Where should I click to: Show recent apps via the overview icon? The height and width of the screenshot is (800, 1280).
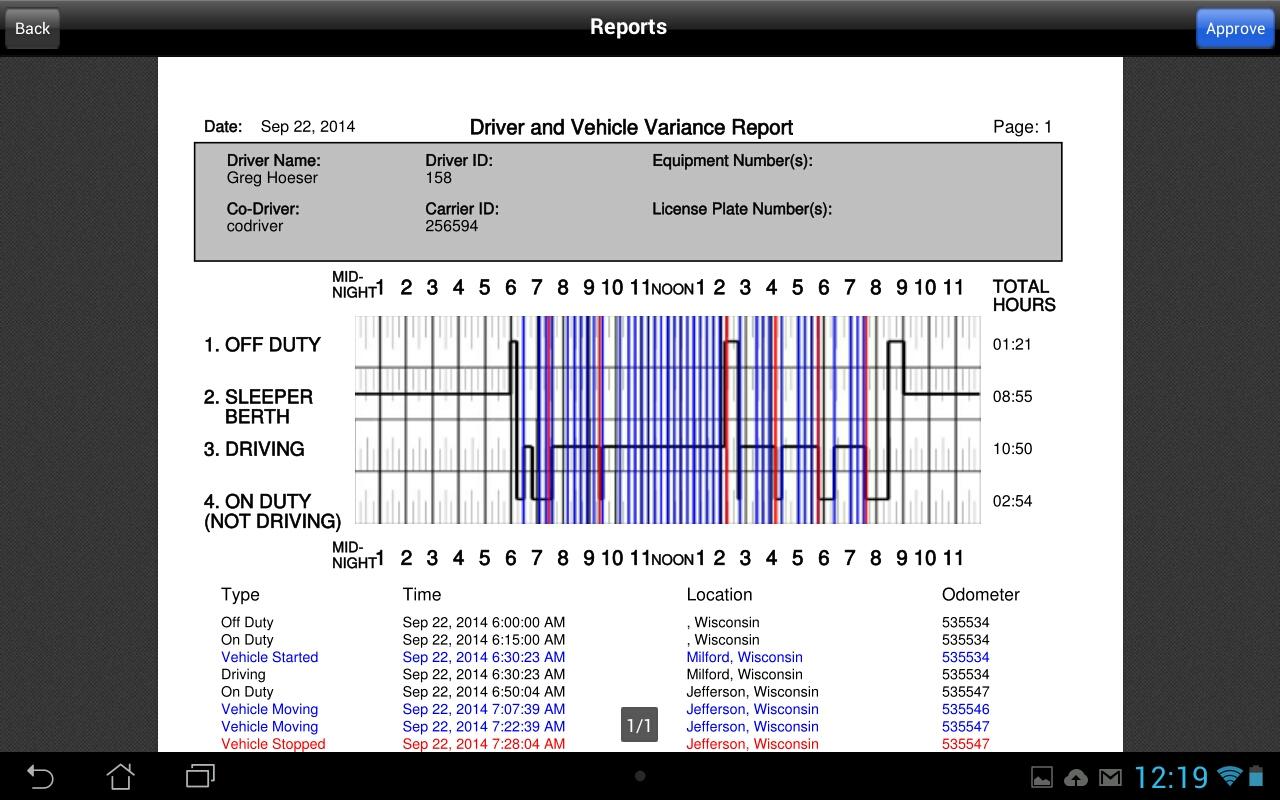click(x=201, y=776)
